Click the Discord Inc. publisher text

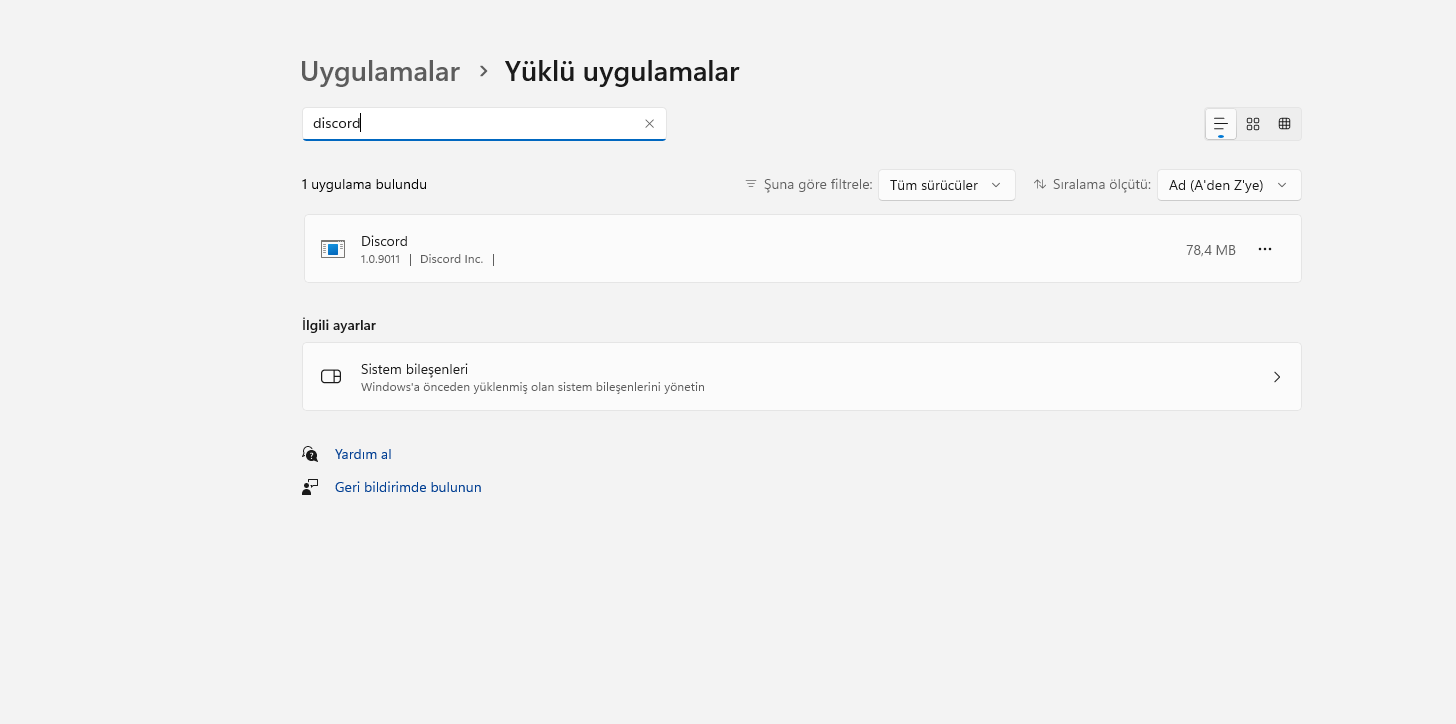(451, 259)
